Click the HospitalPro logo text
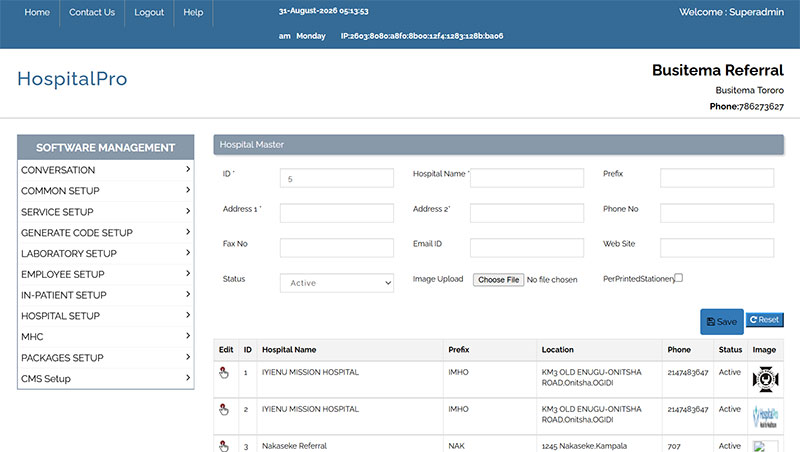The width and height of the screenshot is (800, 452). tap(72, 79)
